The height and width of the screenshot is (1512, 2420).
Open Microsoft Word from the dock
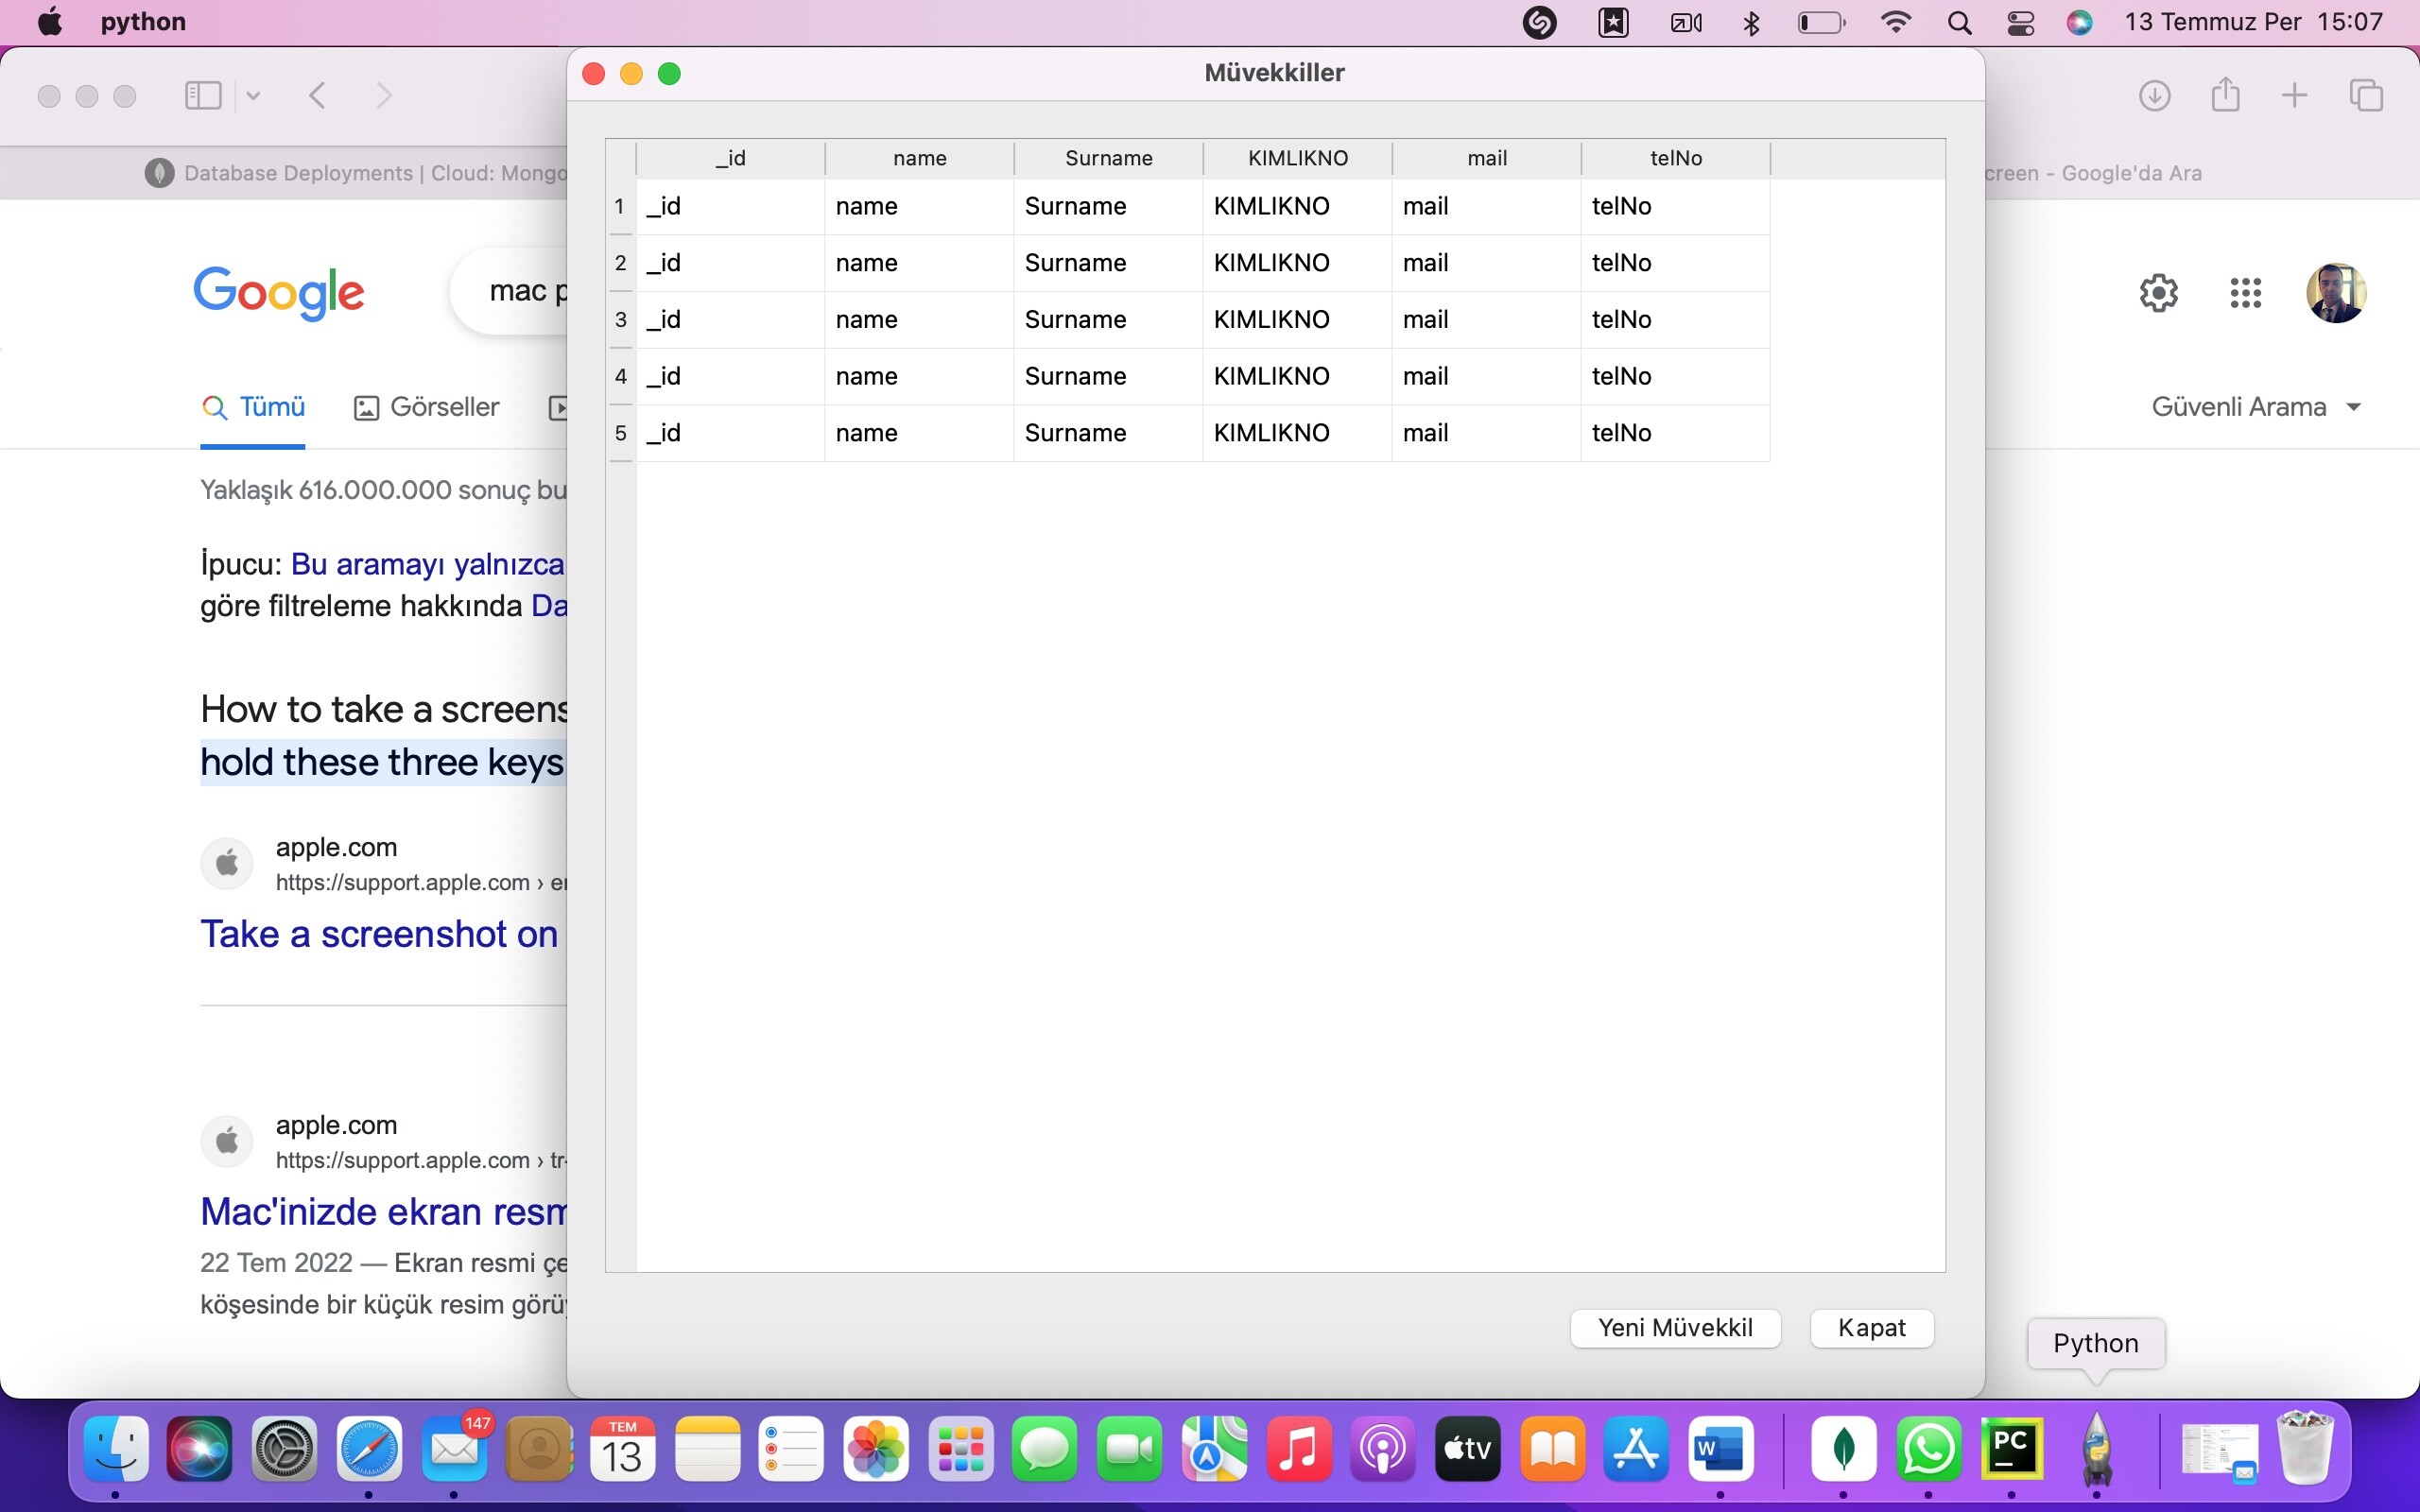(x=1720, y=1449)
